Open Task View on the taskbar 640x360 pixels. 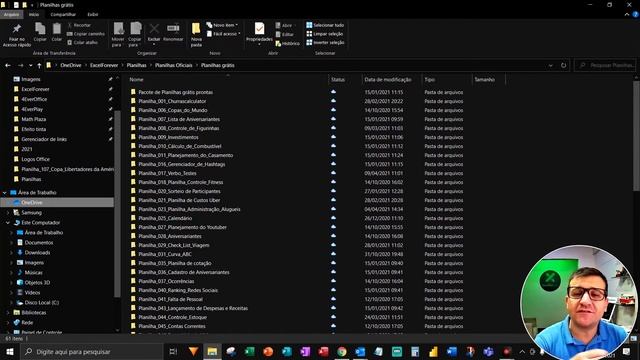point(173,351)
